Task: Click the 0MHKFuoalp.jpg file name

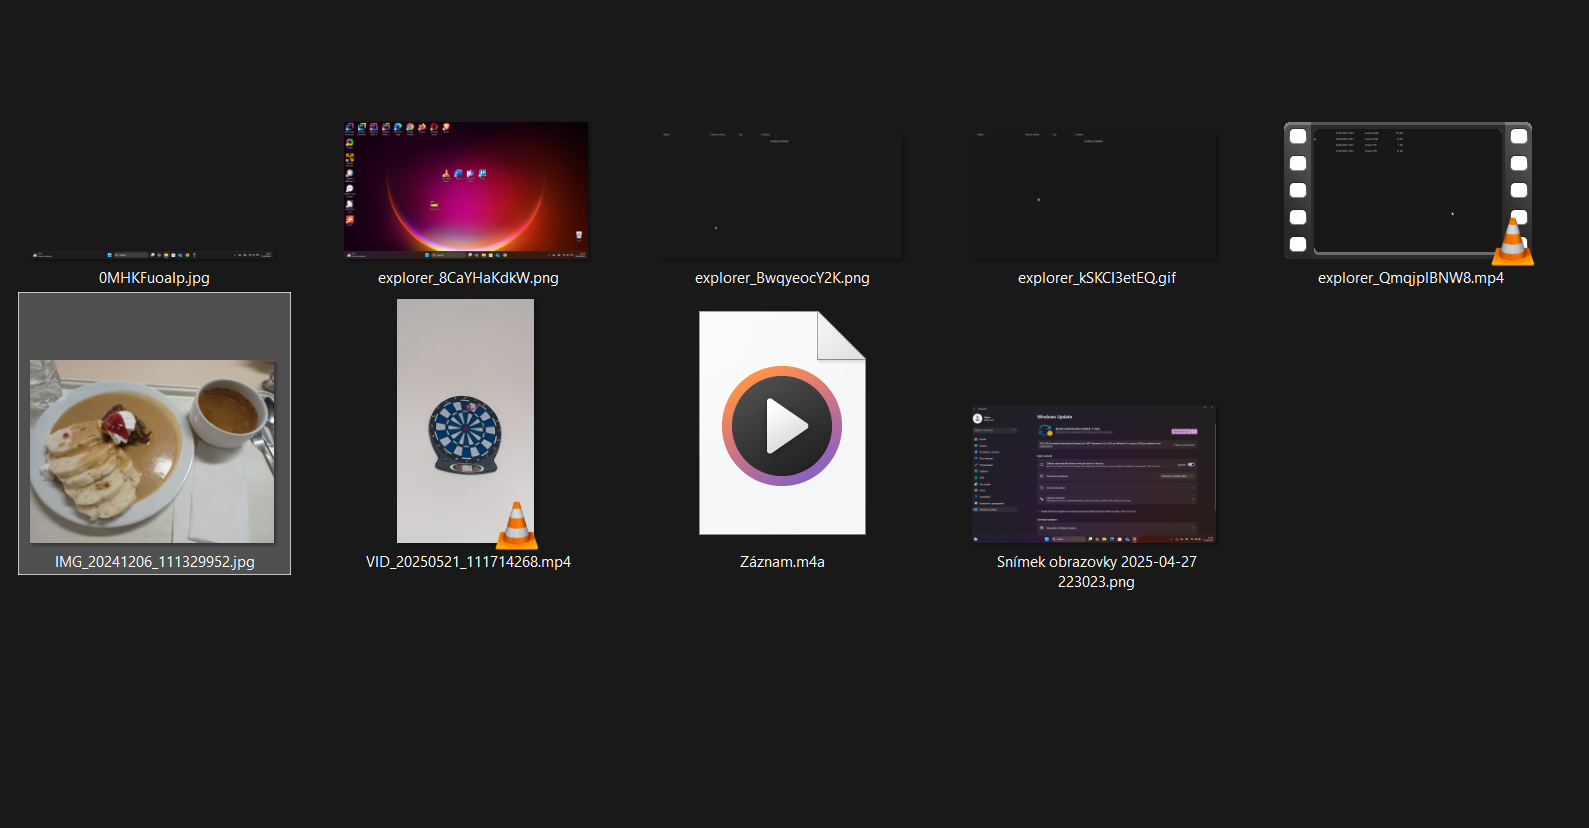Action: tap(154, 278)
